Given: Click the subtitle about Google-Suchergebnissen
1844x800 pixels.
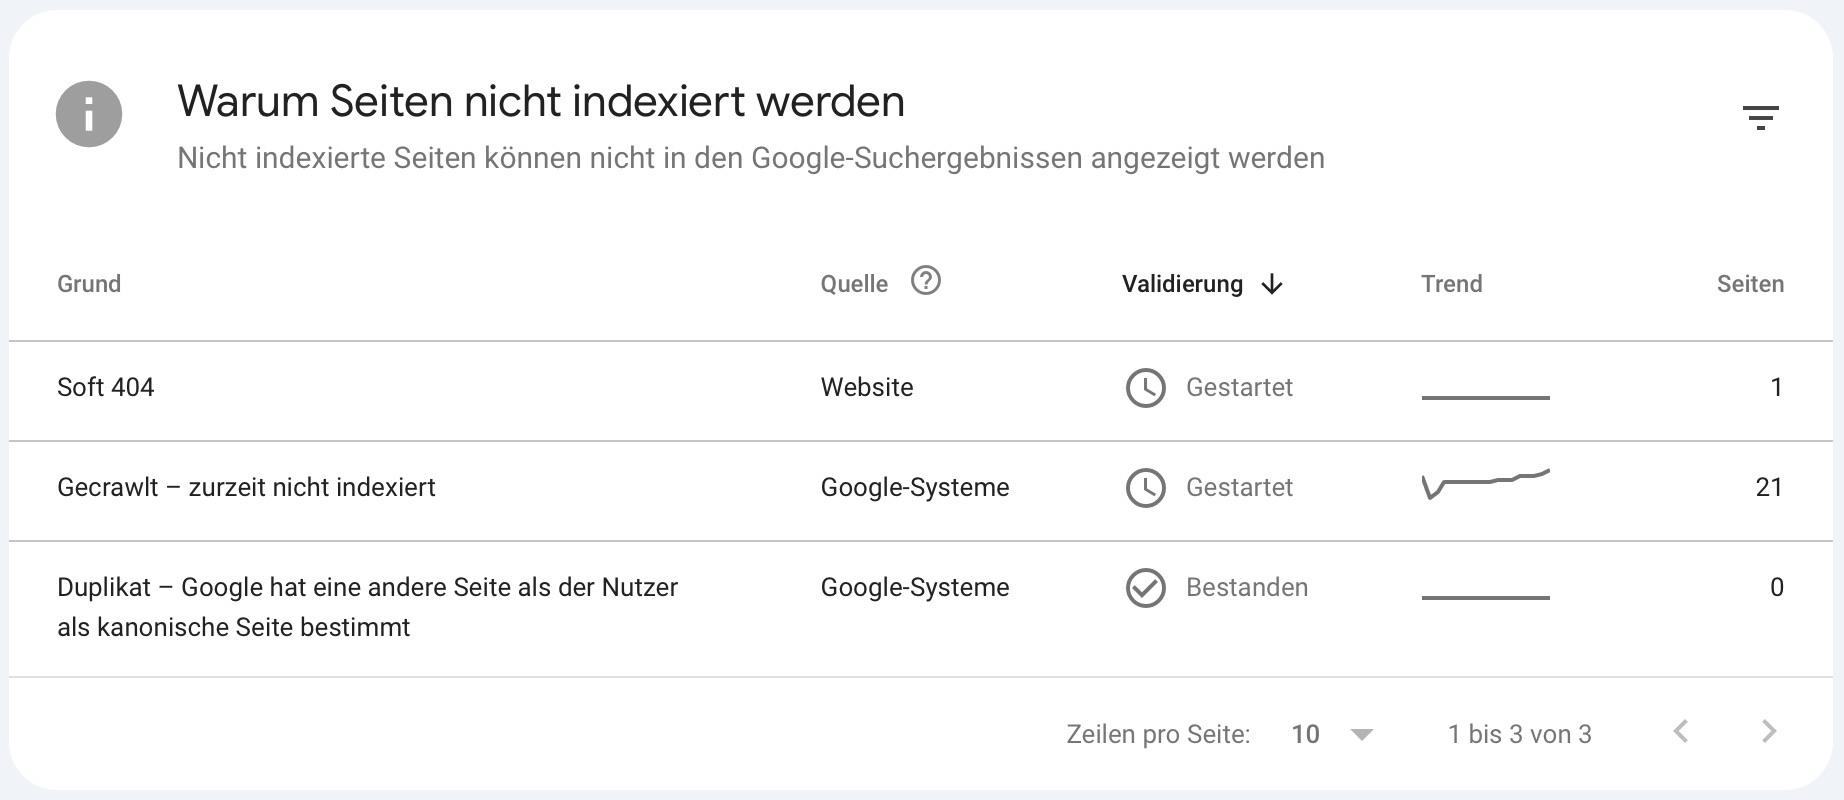Looking at the screenshot, I should [751, 159].
